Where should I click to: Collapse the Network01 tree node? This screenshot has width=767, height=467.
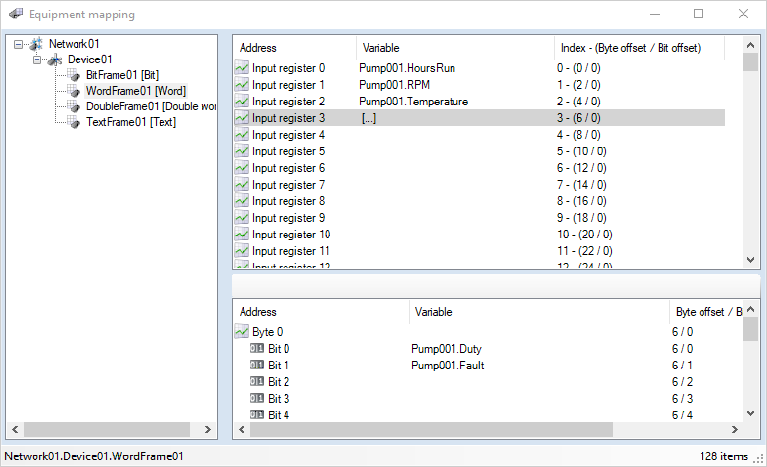pyautogui.click(x=19, y=44)
